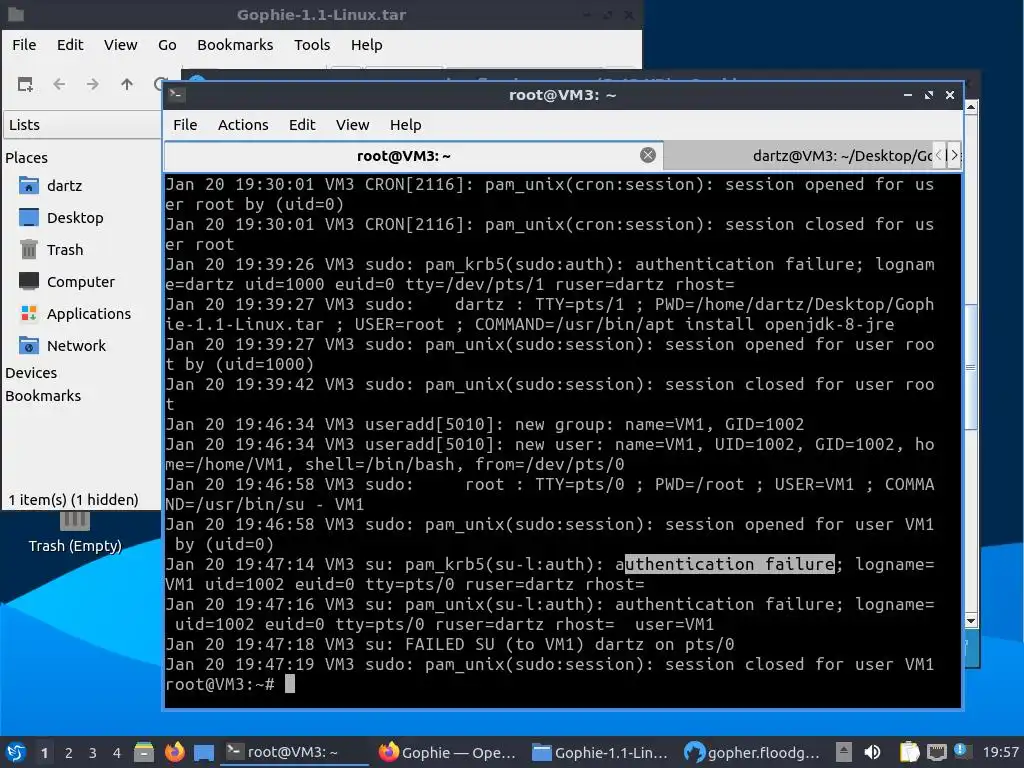Open Trash from the Places sidebar
This screenshot has width=1024, height=768.
point(65,249)
